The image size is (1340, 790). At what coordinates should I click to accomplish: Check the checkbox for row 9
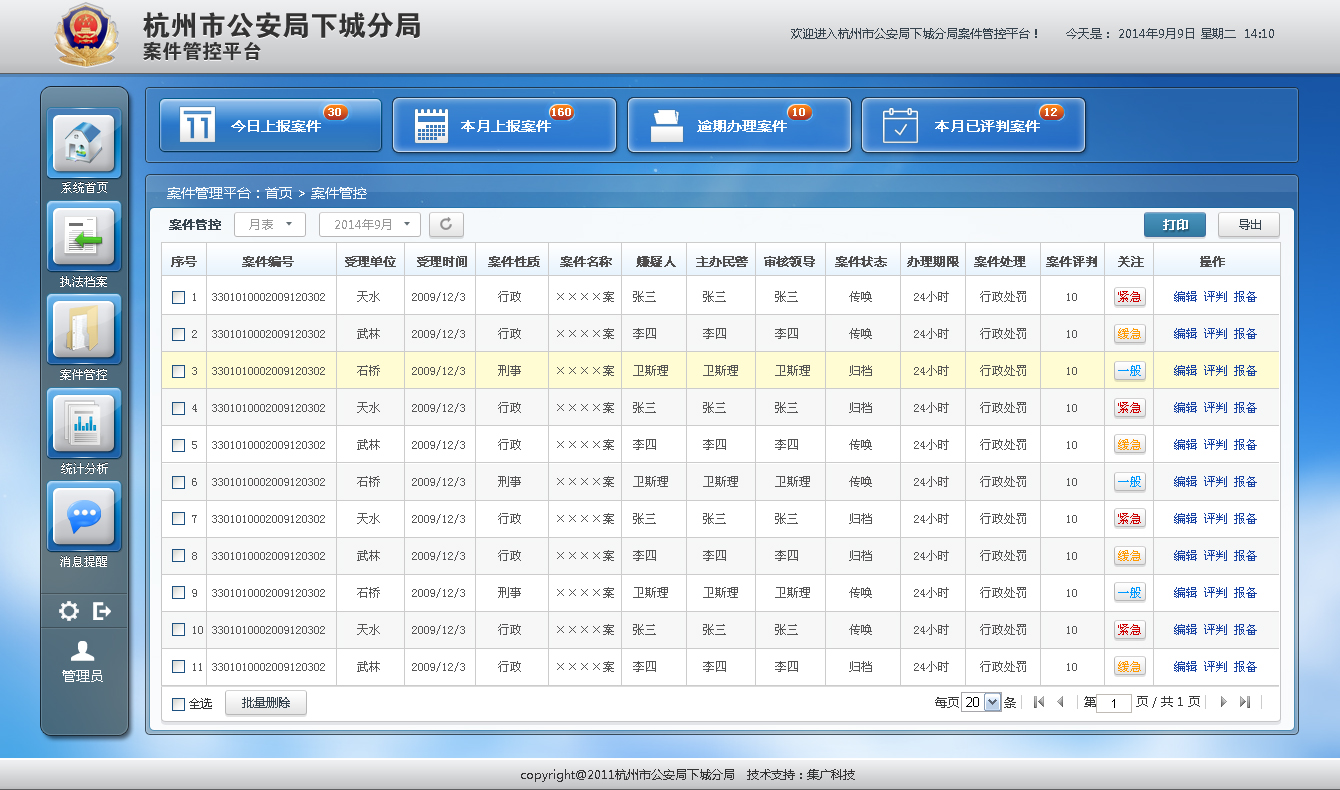coord(178,593)
